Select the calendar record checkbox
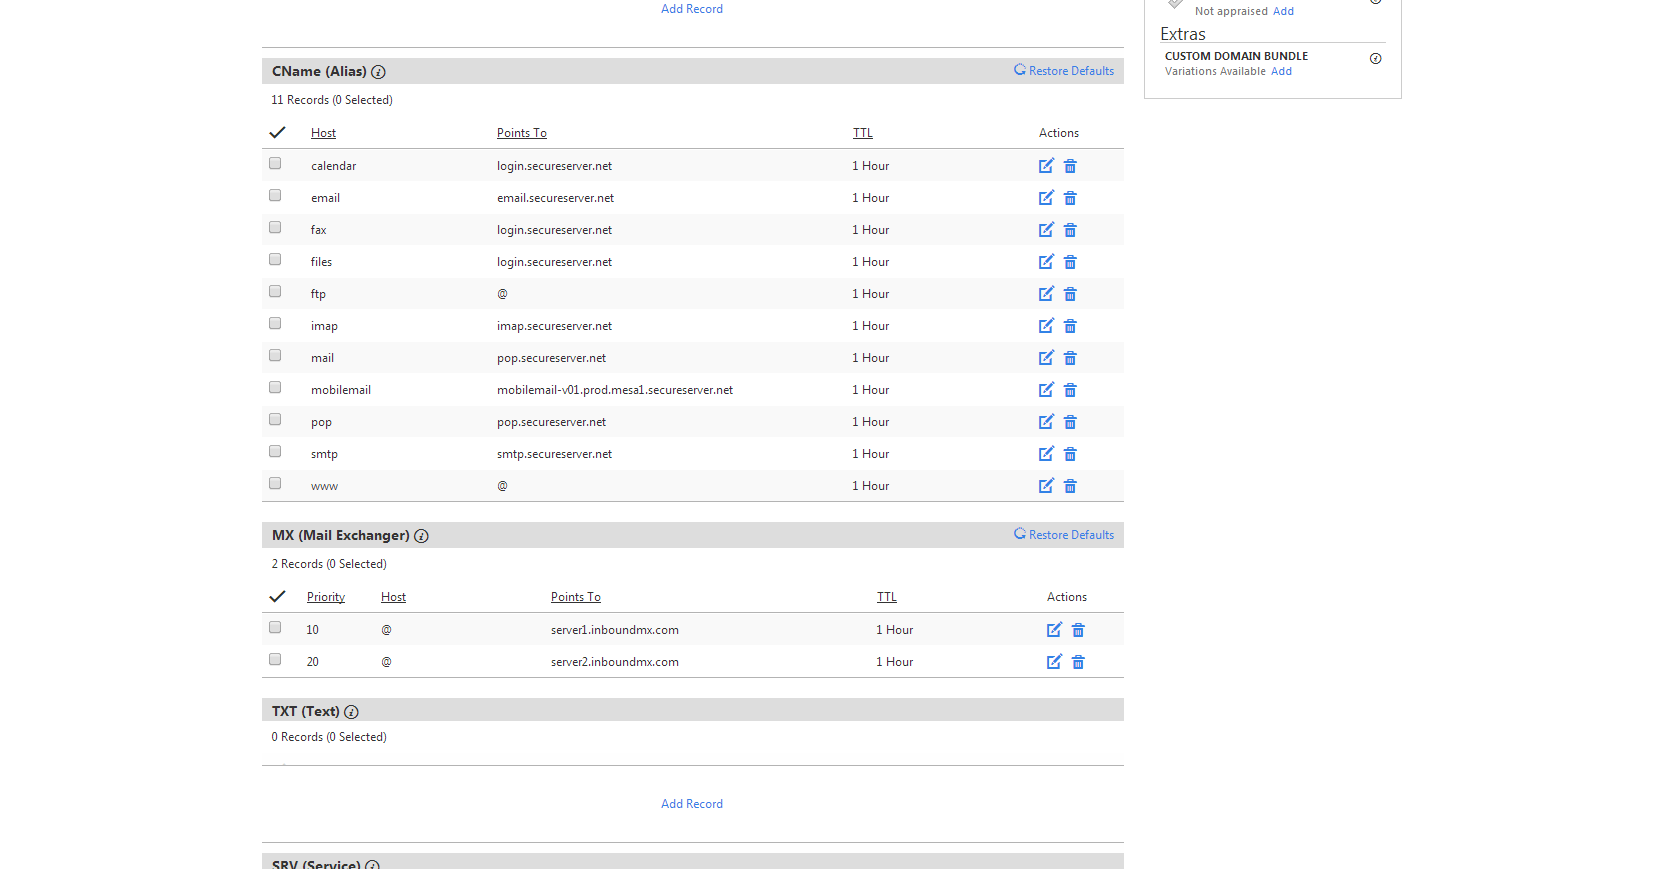 pos(275,163)
